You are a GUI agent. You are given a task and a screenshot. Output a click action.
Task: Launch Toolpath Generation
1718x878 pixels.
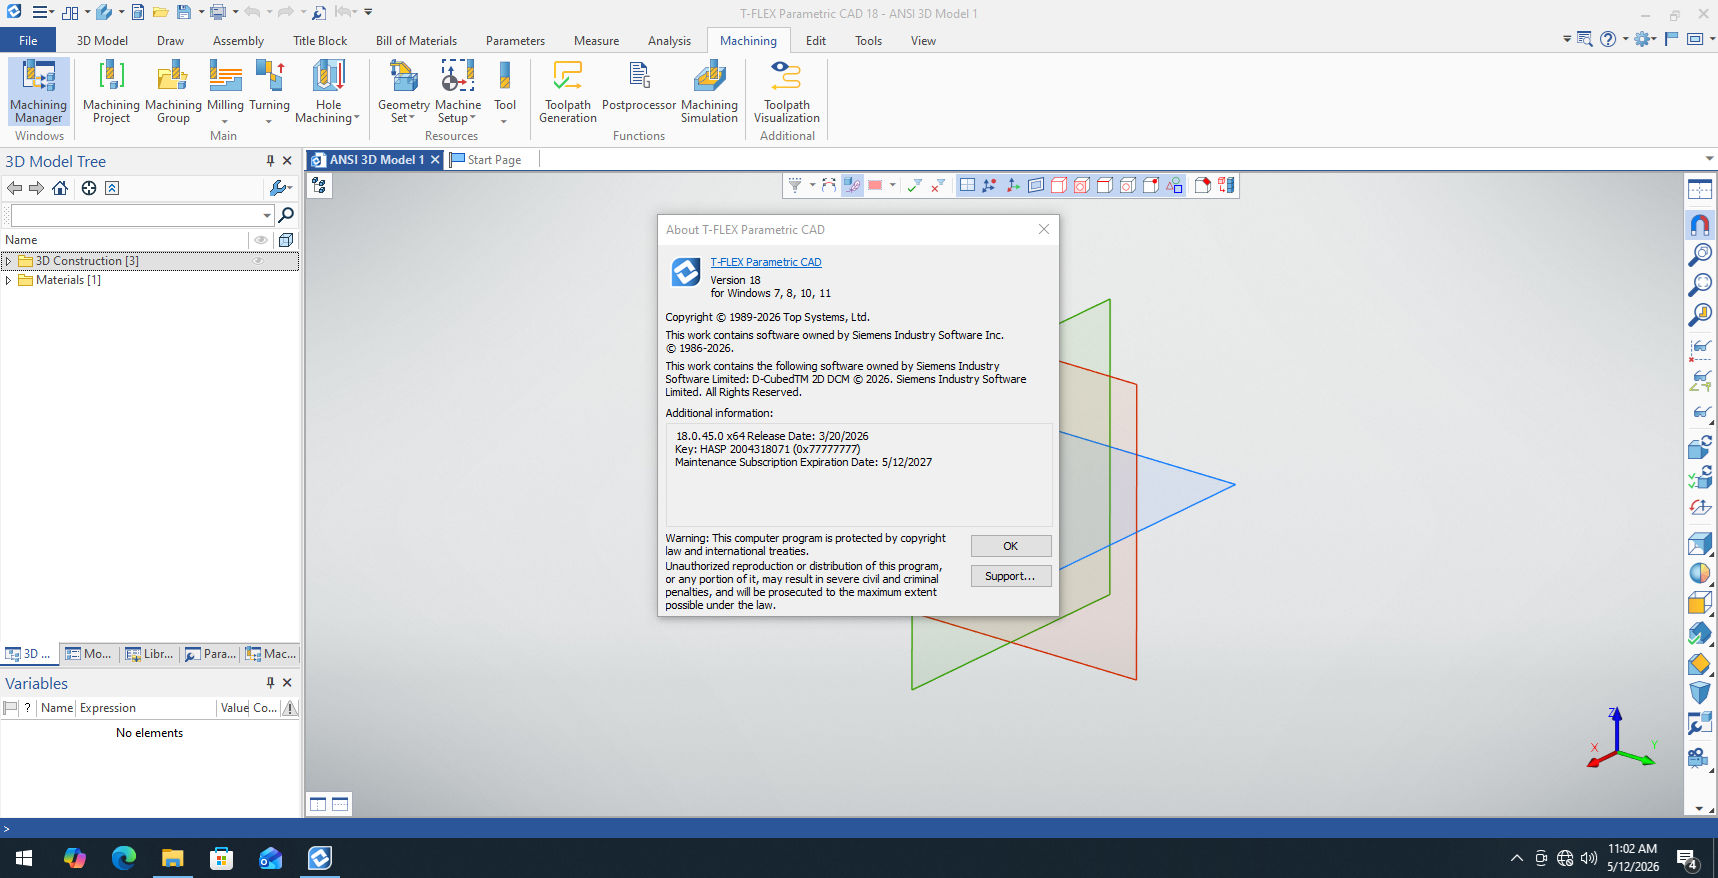pyautogui.click(x=568, y=91)
